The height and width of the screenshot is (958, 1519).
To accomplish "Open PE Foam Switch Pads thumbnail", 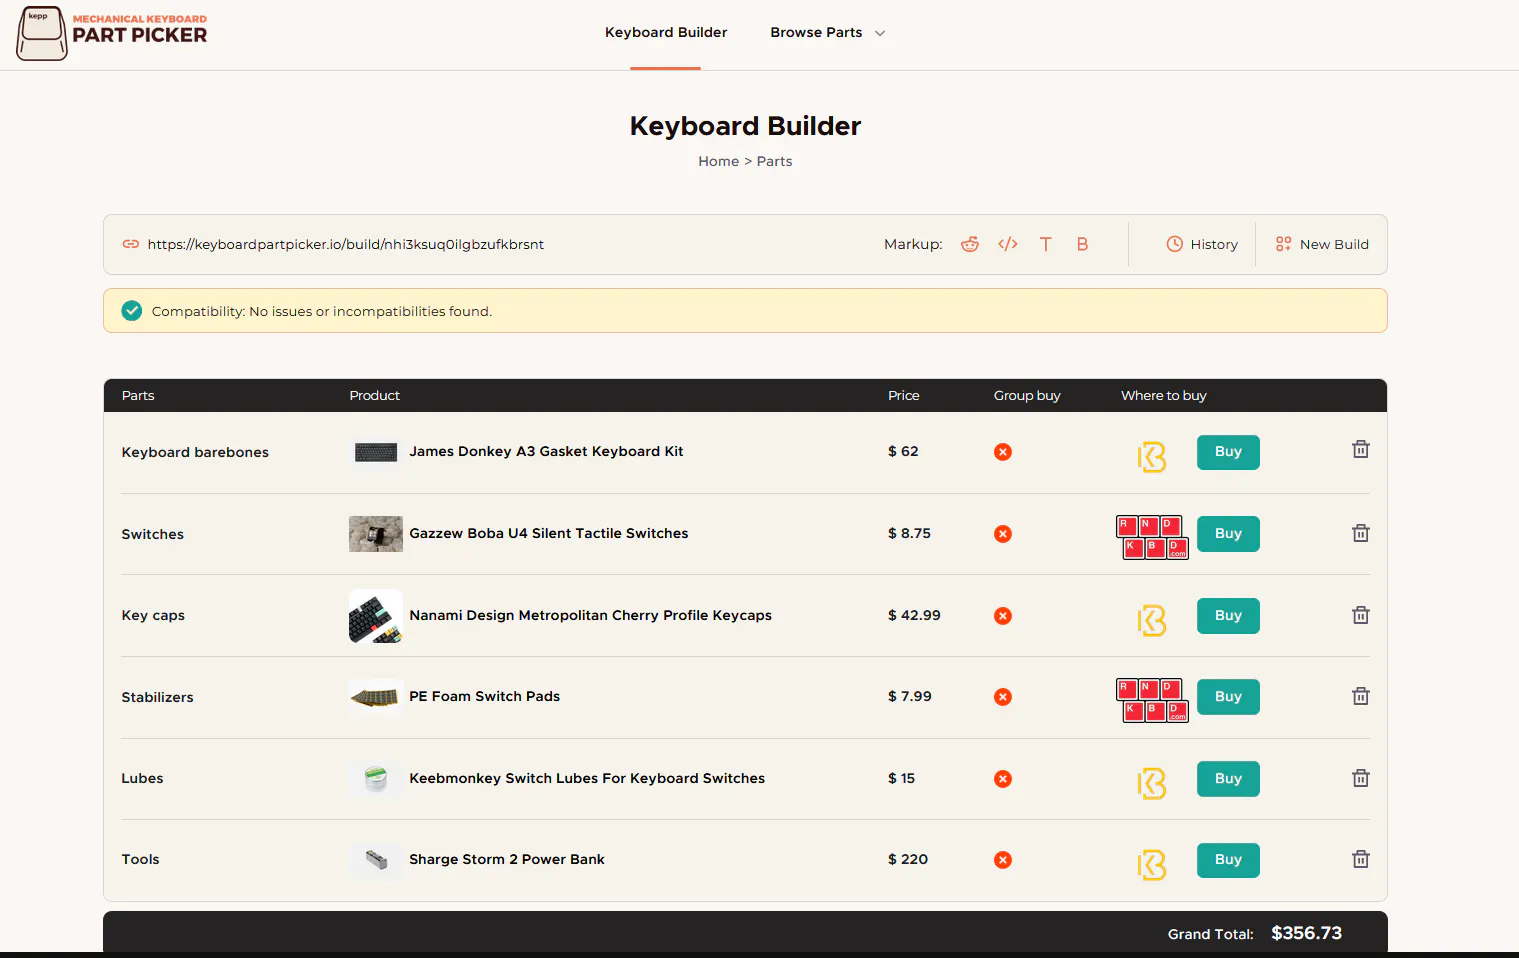I will [x=376, y=697].
